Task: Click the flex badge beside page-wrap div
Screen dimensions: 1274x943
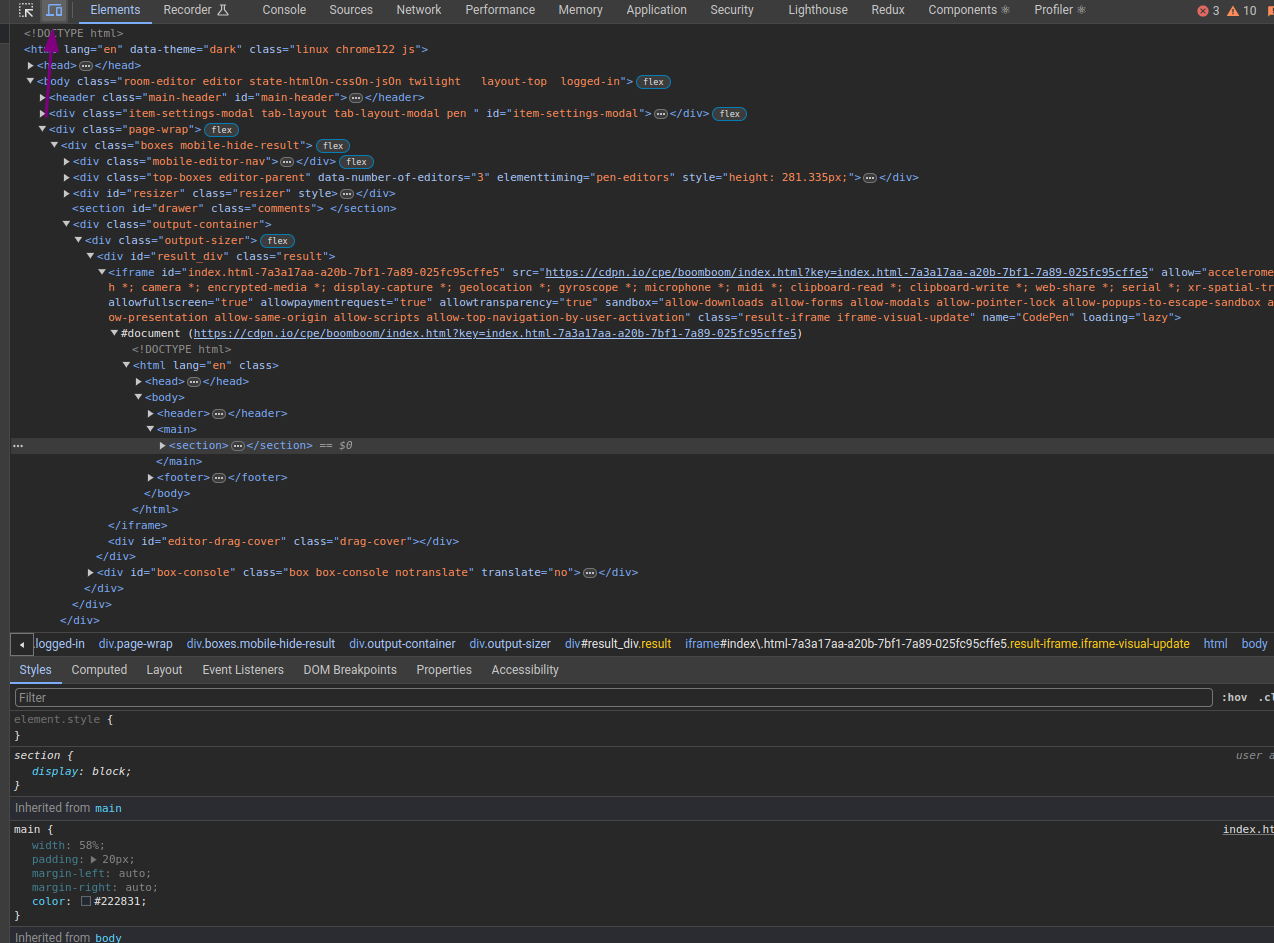Action: (221, 130)
